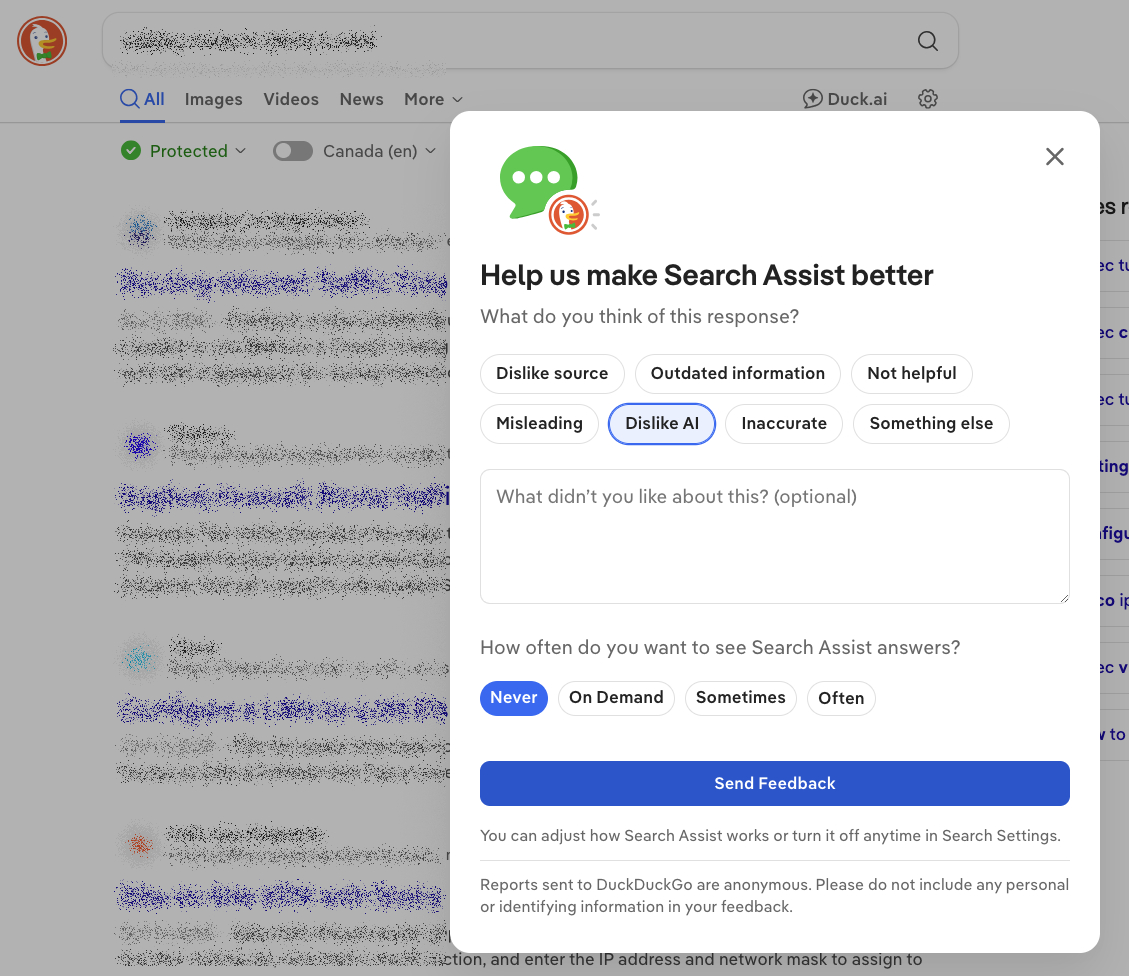Click the Send Feedback button
1129x976 pixels.
coord(775,783)
